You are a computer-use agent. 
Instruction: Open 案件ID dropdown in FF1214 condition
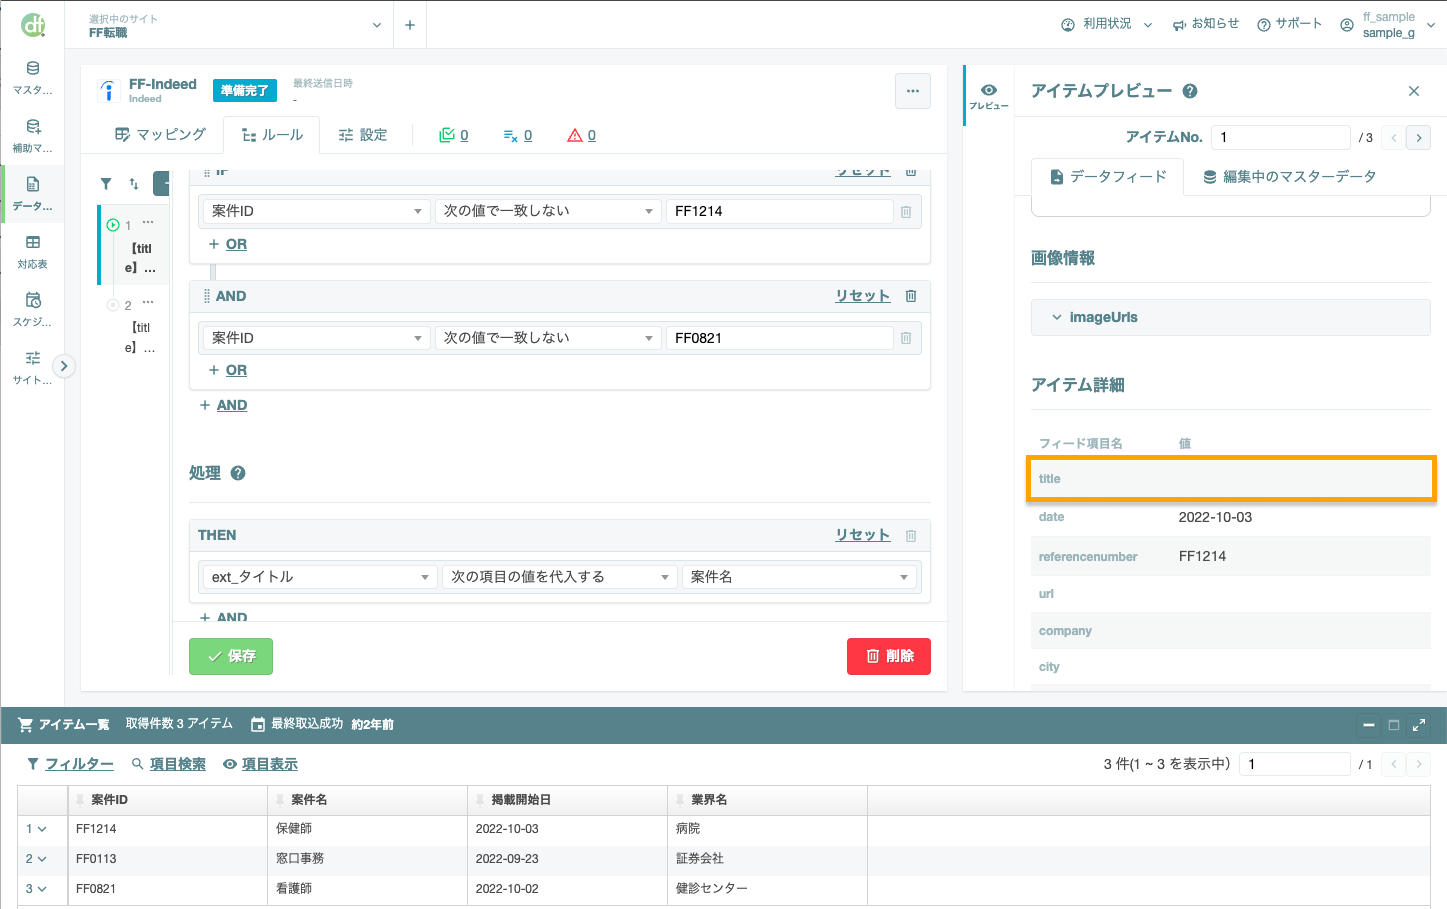pos(317,211)
